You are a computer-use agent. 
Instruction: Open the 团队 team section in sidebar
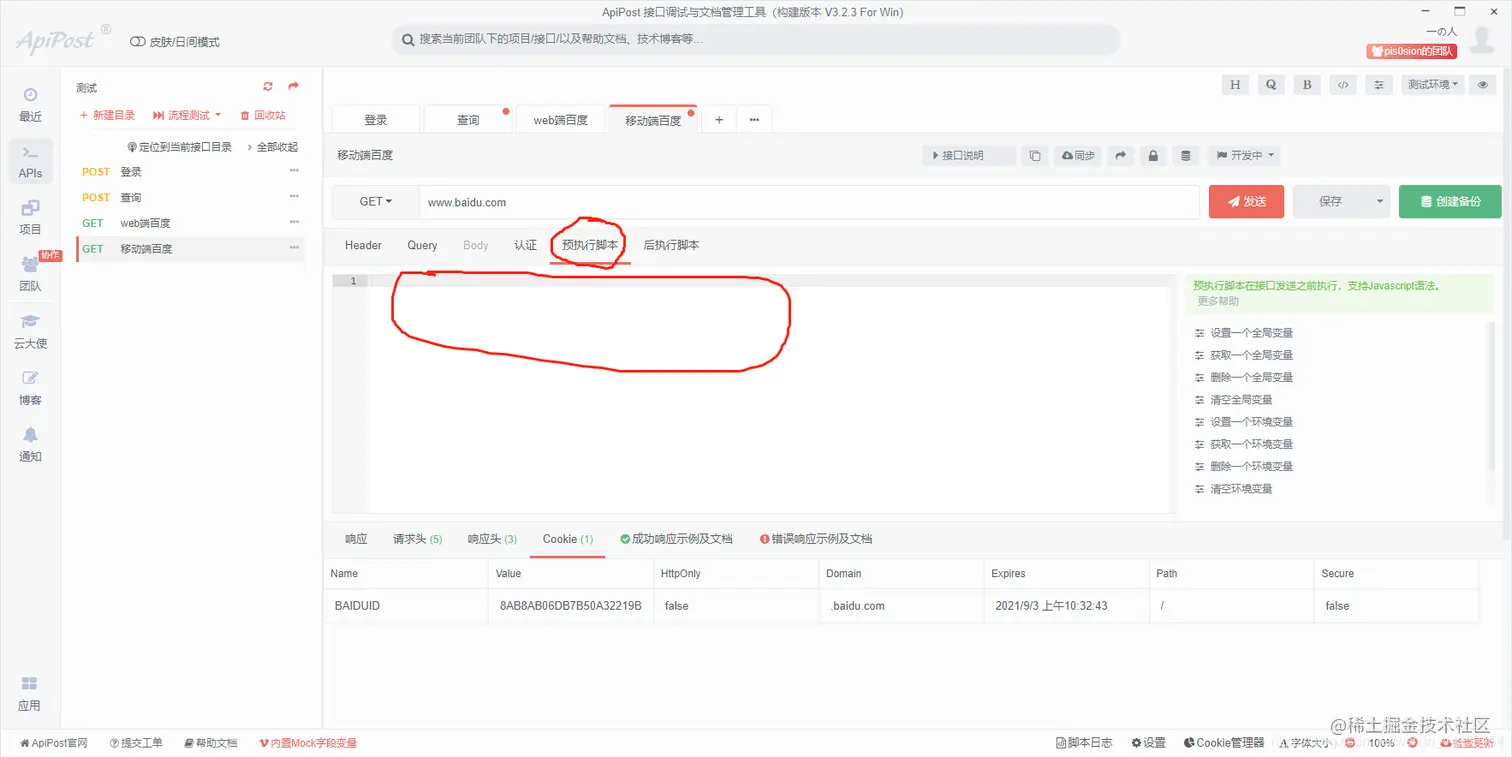point(30,273)
